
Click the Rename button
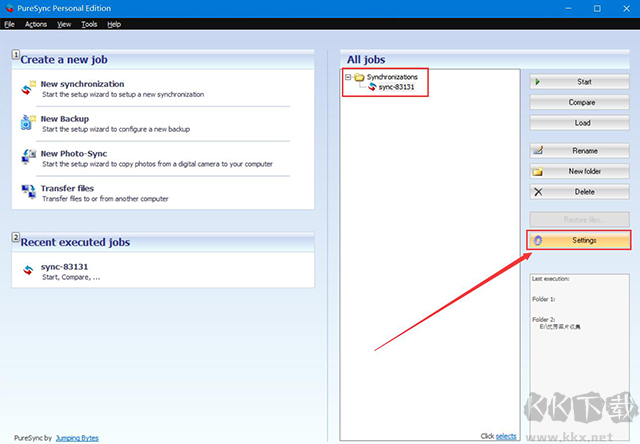click(x=579, y=151)
